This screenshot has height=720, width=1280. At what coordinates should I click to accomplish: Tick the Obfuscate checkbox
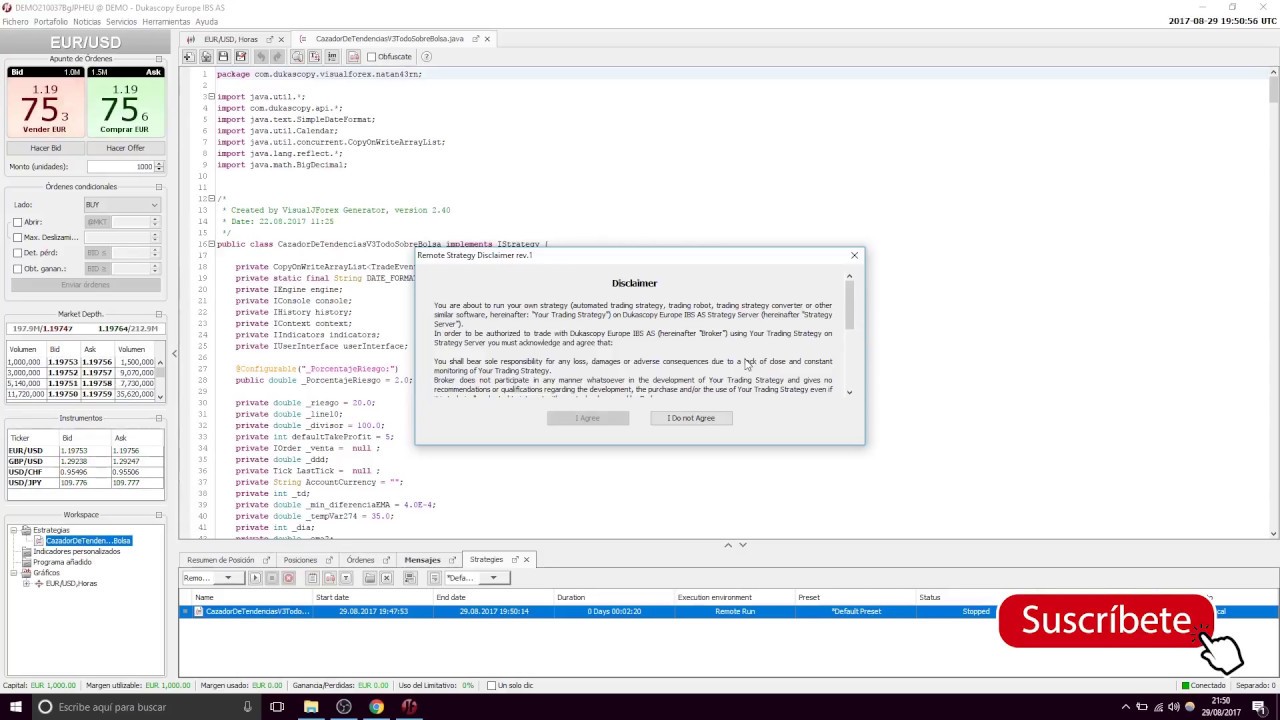[x=372, y=57]
